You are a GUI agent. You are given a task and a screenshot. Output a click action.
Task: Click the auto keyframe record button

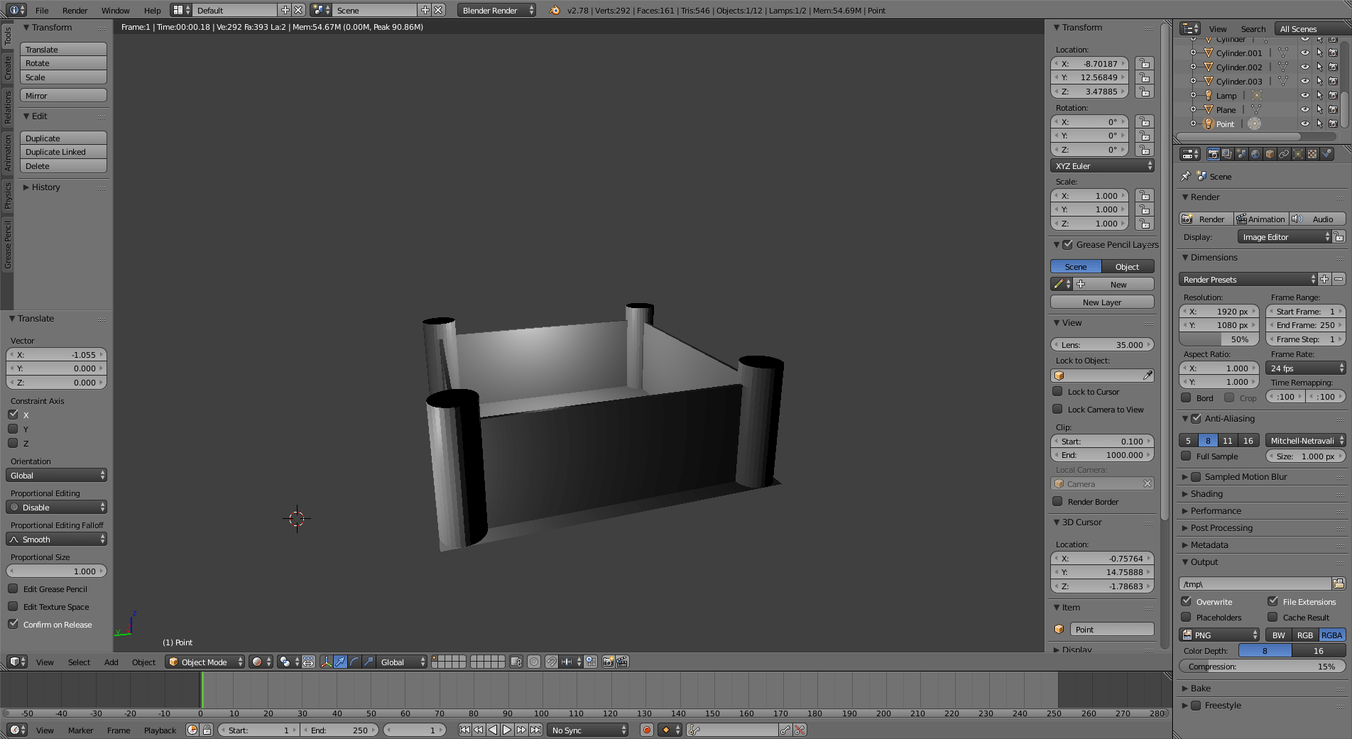(x=646, y=730)
